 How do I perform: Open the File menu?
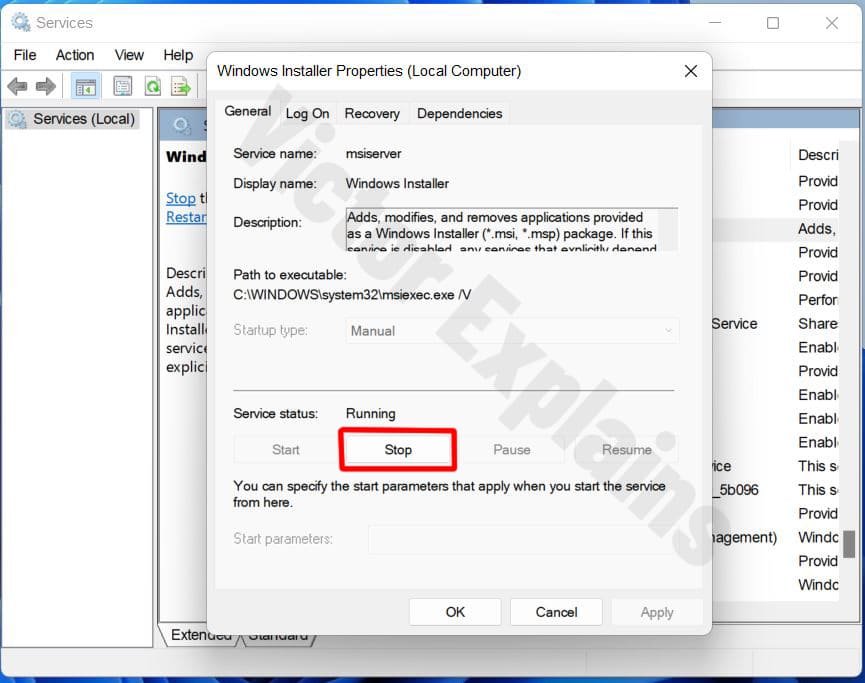25,55
